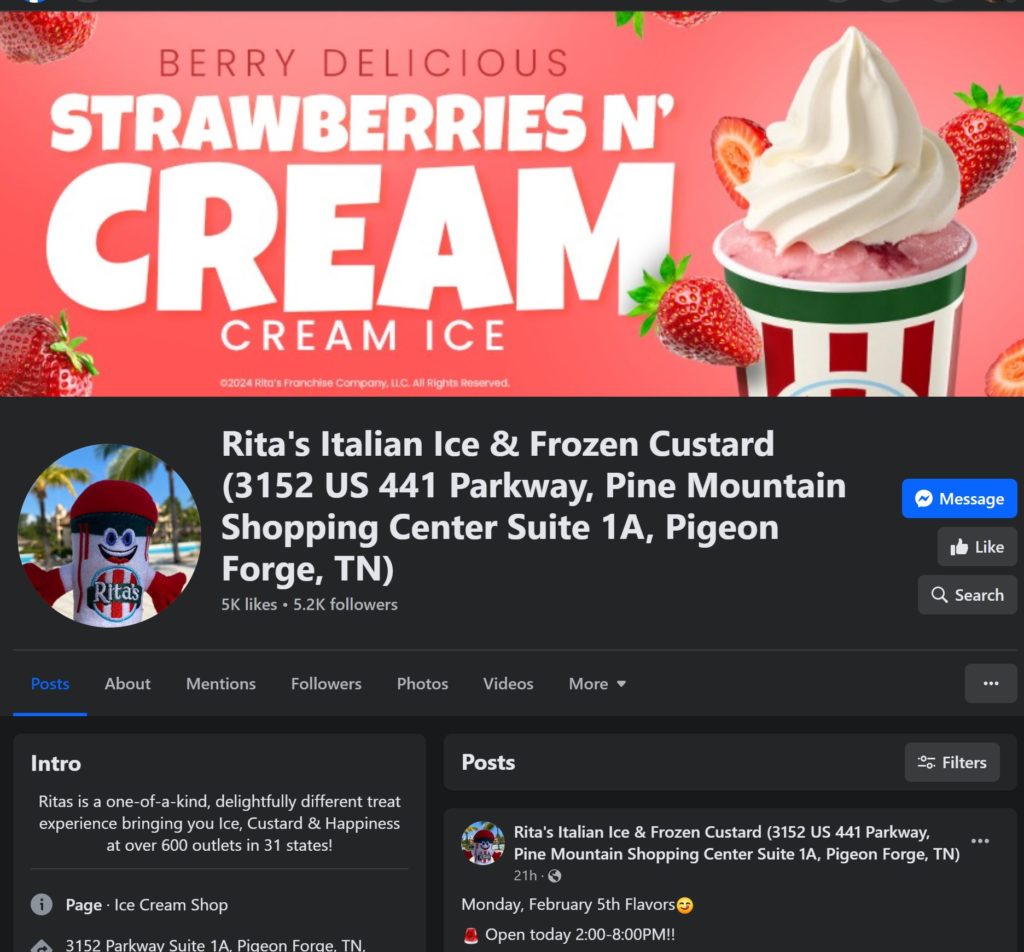This screenshot has height=952, width=1024.
Task: Click the 5.2K followers link
Action: click(345, 605)
